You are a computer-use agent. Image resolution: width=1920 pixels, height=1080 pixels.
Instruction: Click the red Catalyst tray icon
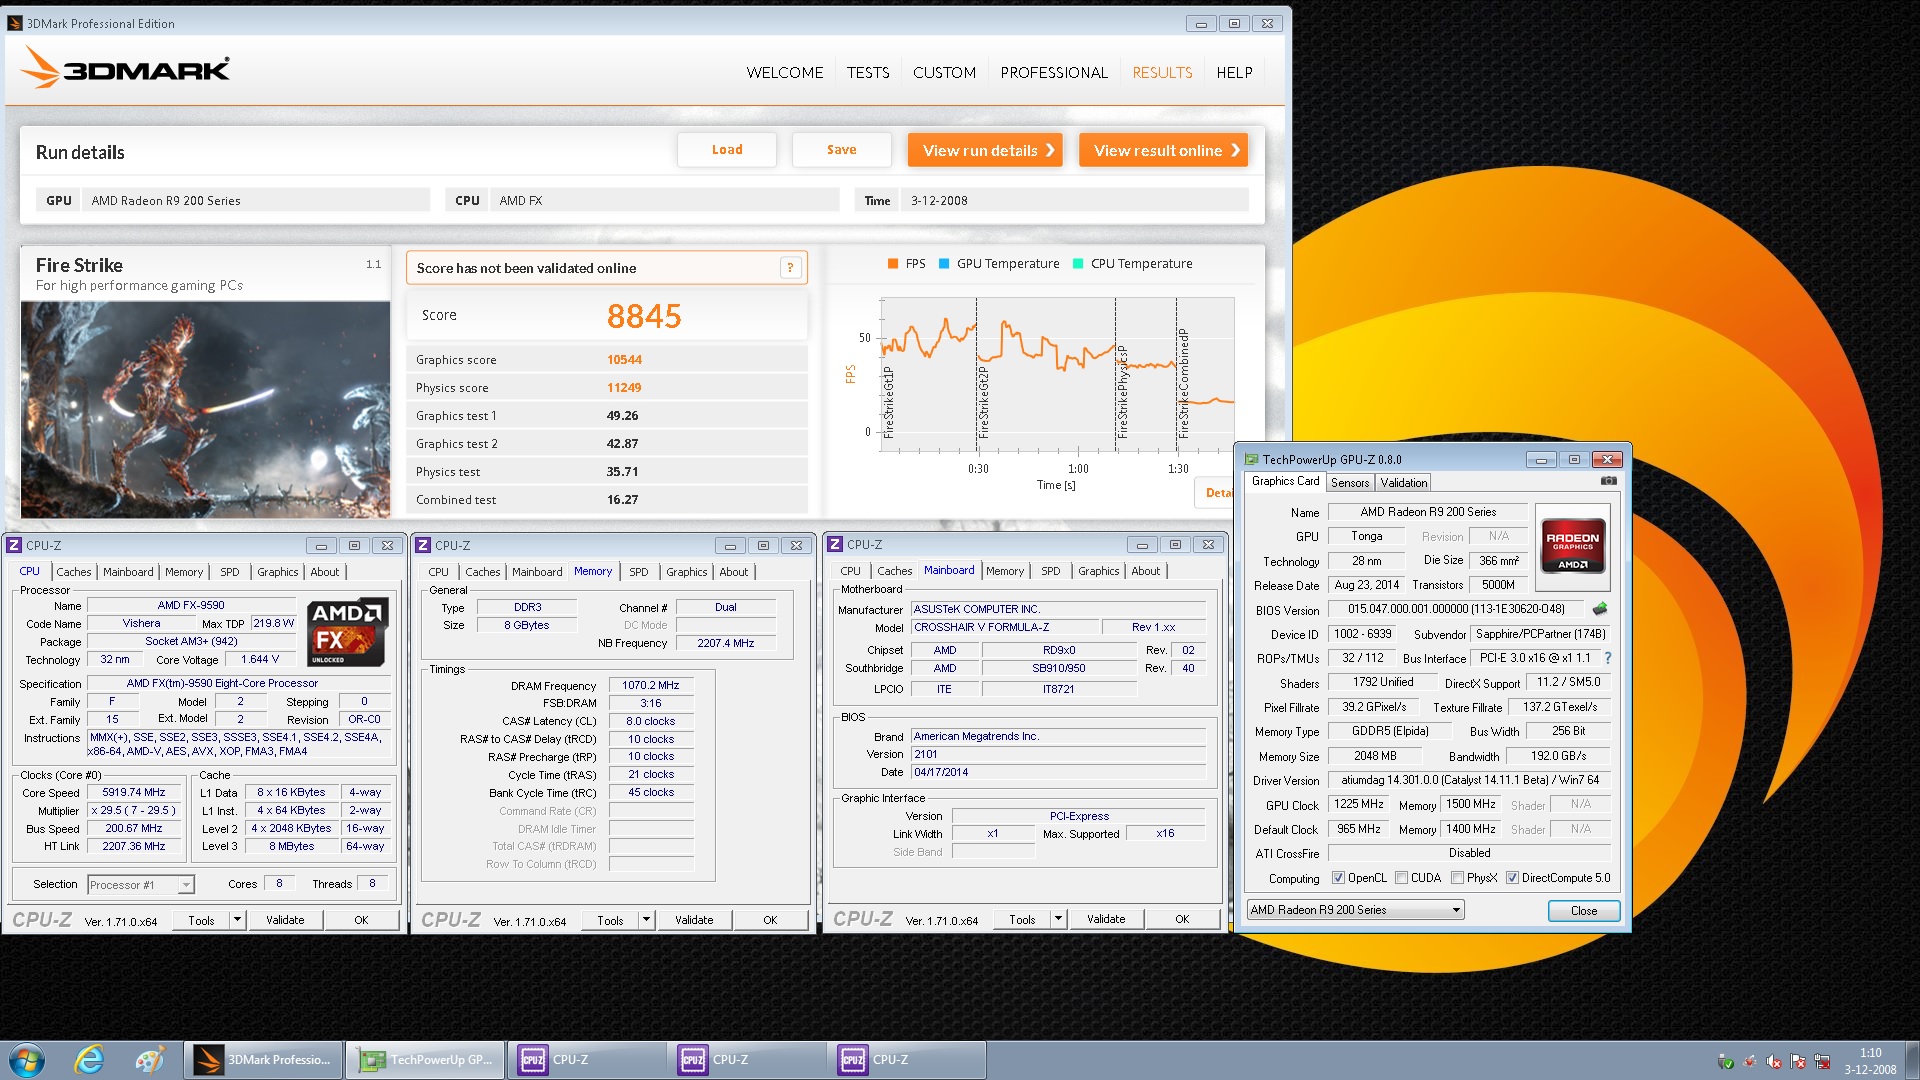click(x=1750, y=1061)
